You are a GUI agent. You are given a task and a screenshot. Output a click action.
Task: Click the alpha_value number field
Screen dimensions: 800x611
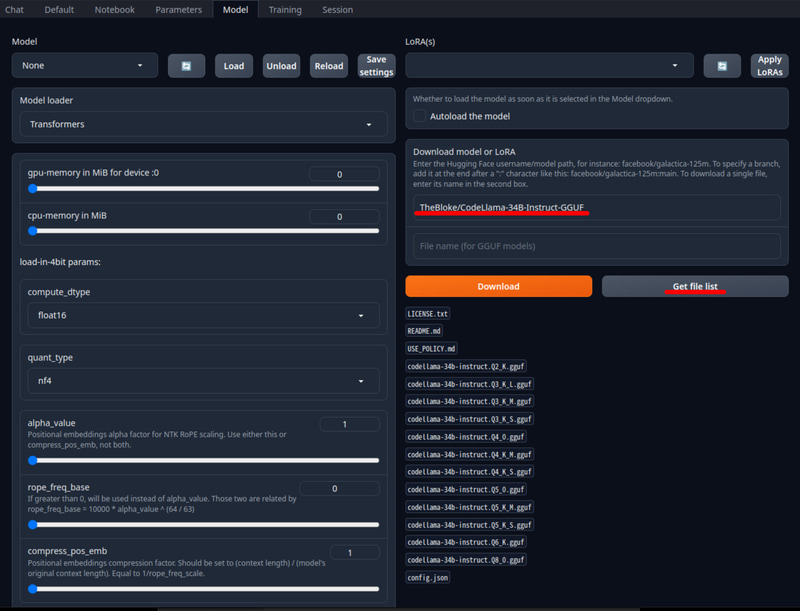[x=349, y=424]
